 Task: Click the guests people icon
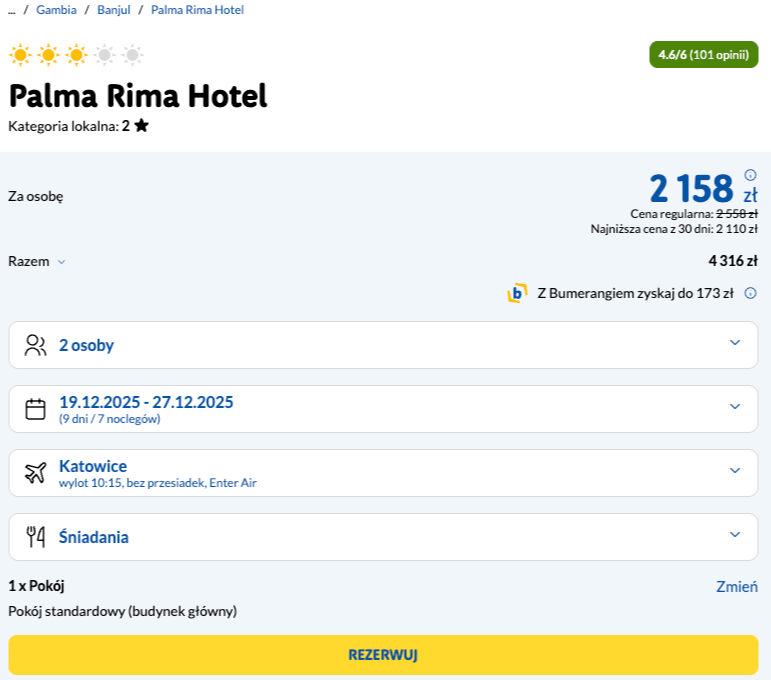[x=36, y=345]
